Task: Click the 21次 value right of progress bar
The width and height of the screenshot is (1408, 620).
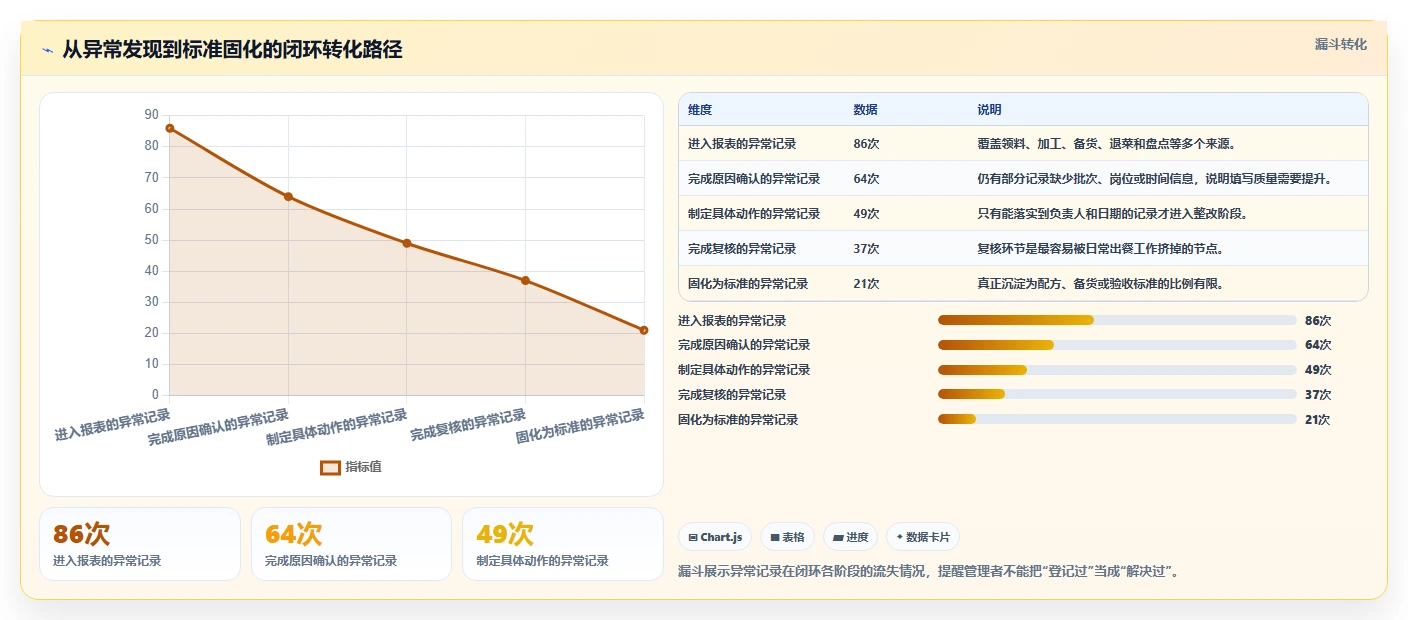Action: click(1318, 420)
